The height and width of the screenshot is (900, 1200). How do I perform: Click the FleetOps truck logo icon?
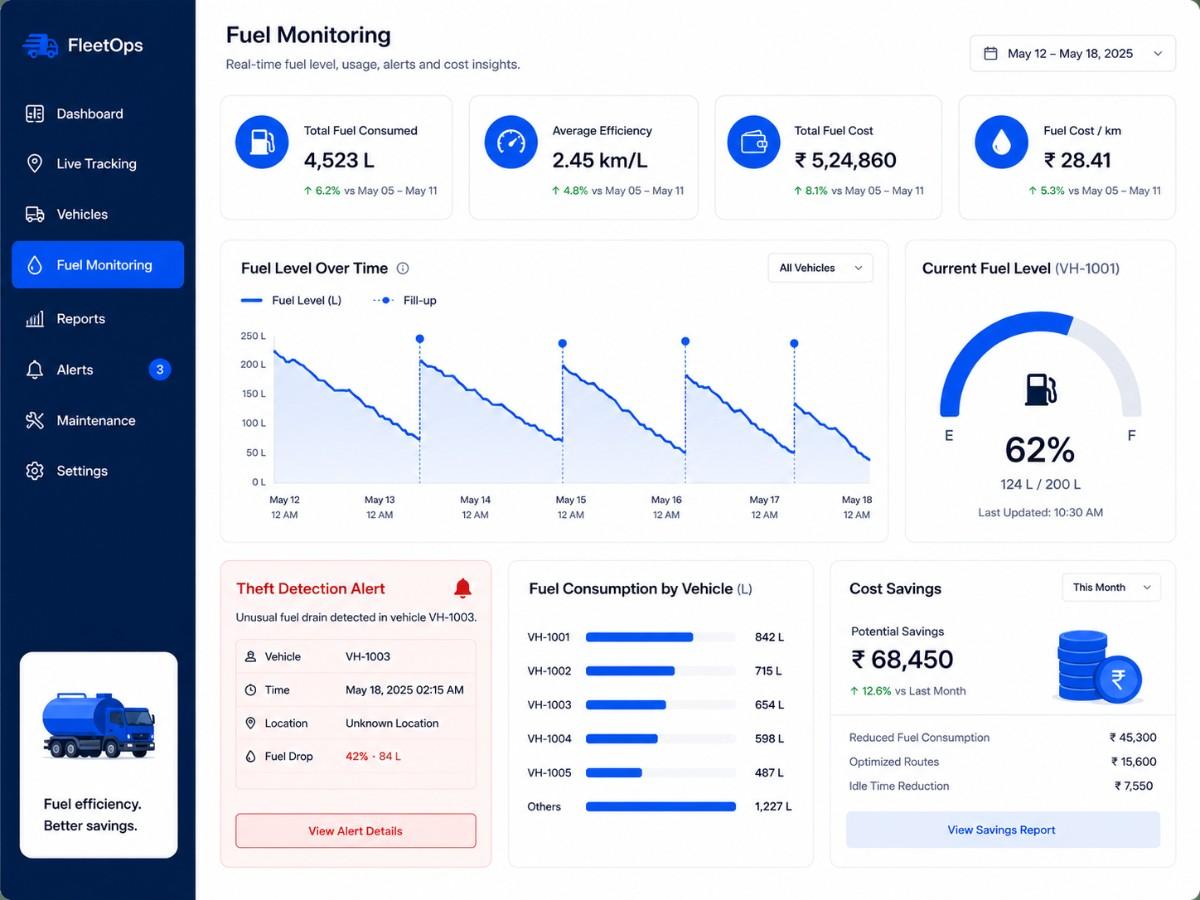click(x=41, y=45)
